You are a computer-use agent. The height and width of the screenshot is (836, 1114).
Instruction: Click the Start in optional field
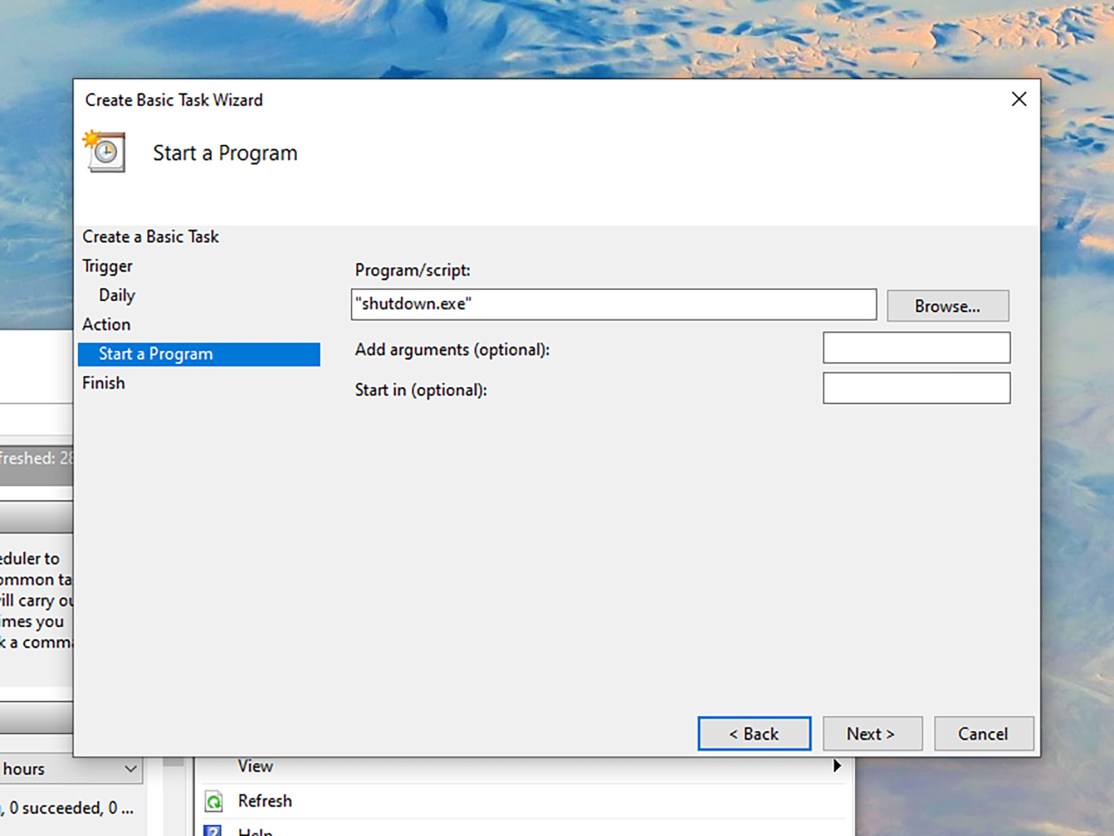pos(916,388)
